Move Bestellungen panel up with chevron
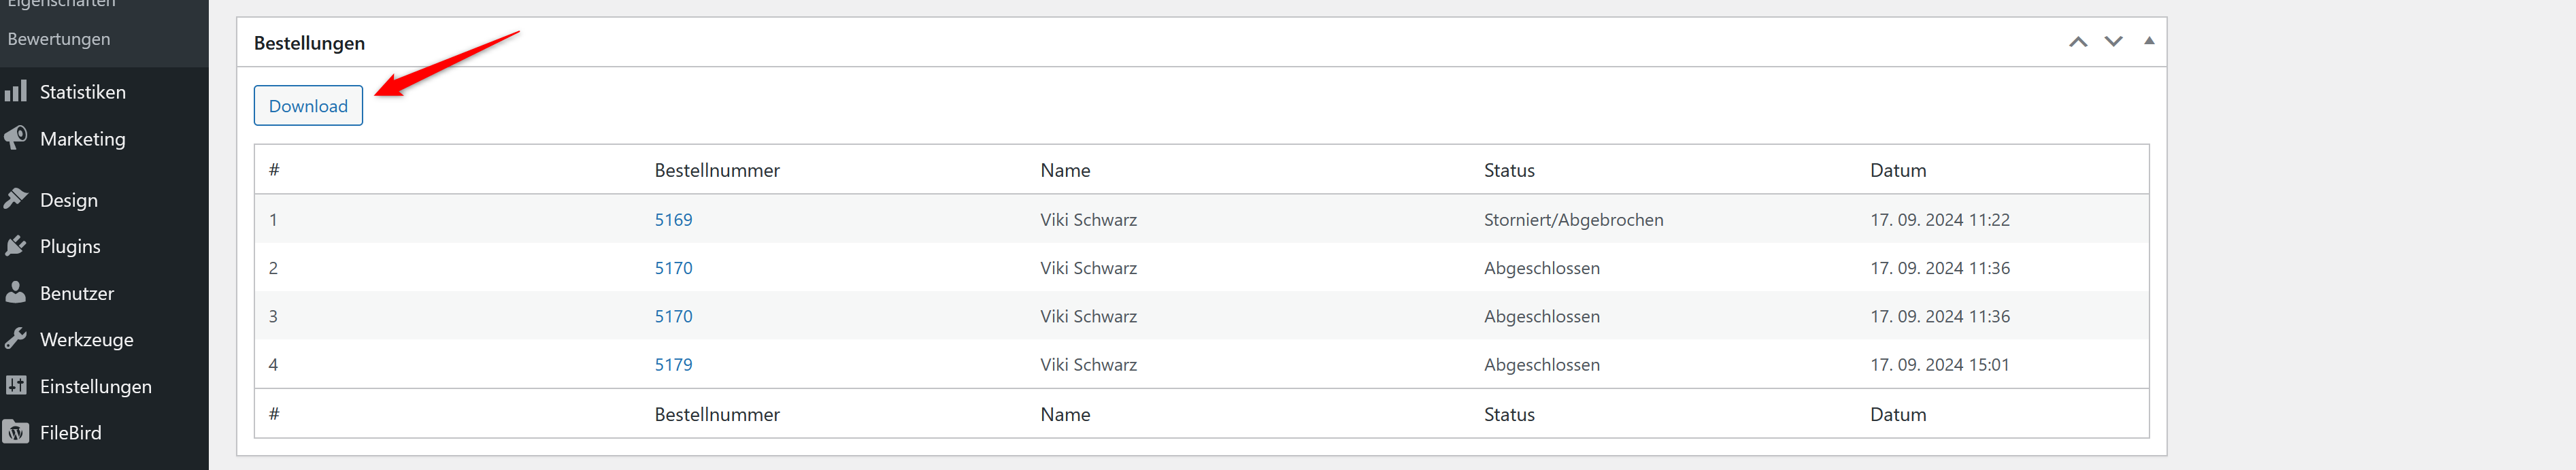 click(x=2078, y=42)
